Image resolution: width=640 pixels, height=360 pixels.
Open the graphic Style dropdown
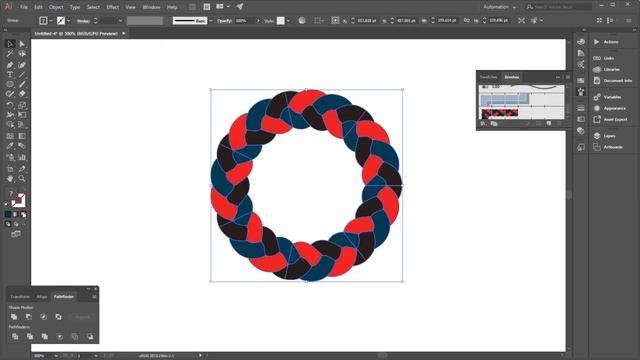pyautogui.click(x=288, y=20)
